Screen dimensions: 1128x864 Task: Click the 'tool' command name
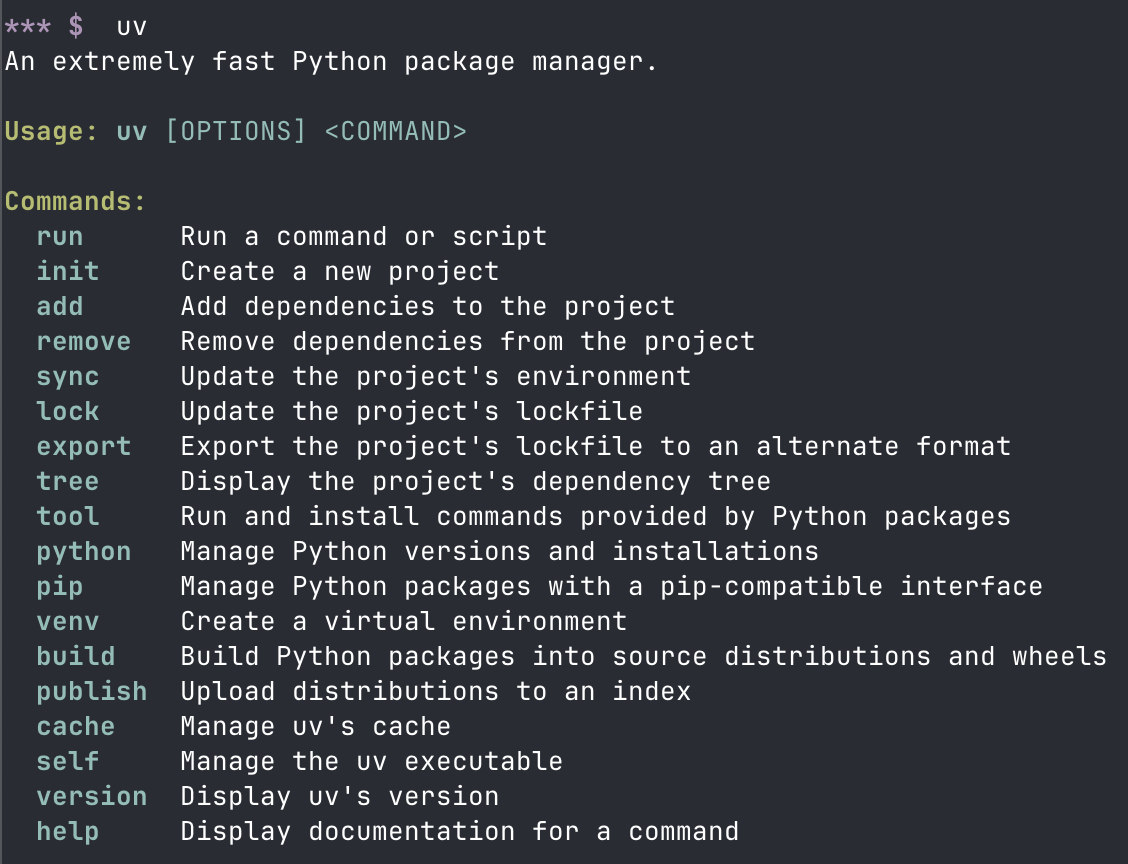pyautogui.click(x=68, y=517)
